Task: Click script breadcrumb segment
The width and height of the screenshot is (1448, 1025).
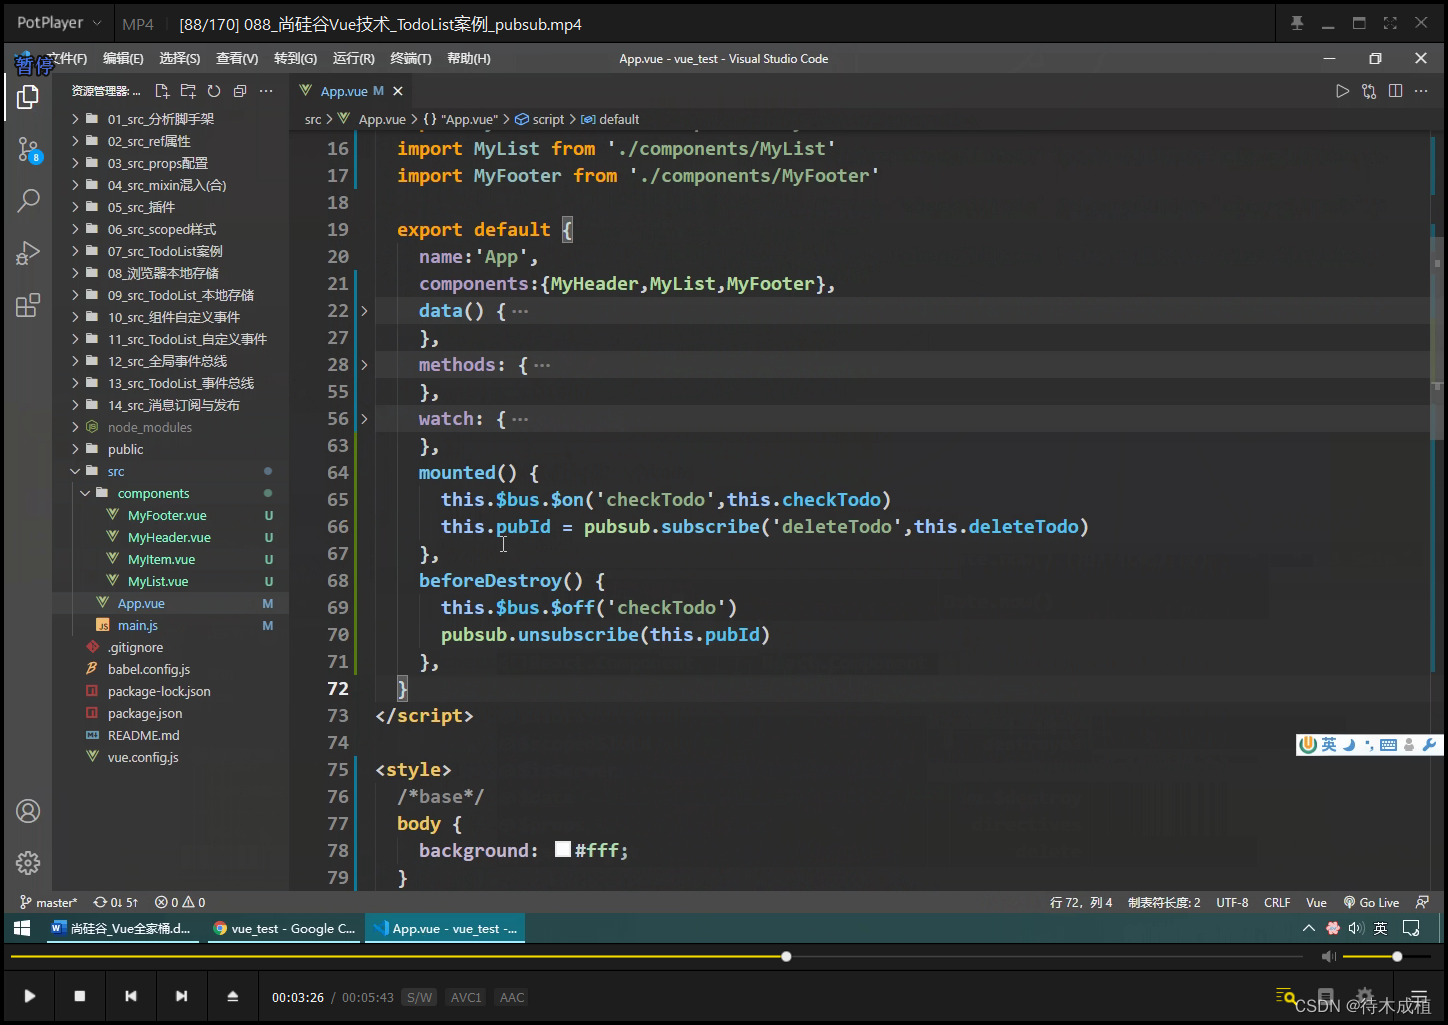Action: click(x=540, y=119)
